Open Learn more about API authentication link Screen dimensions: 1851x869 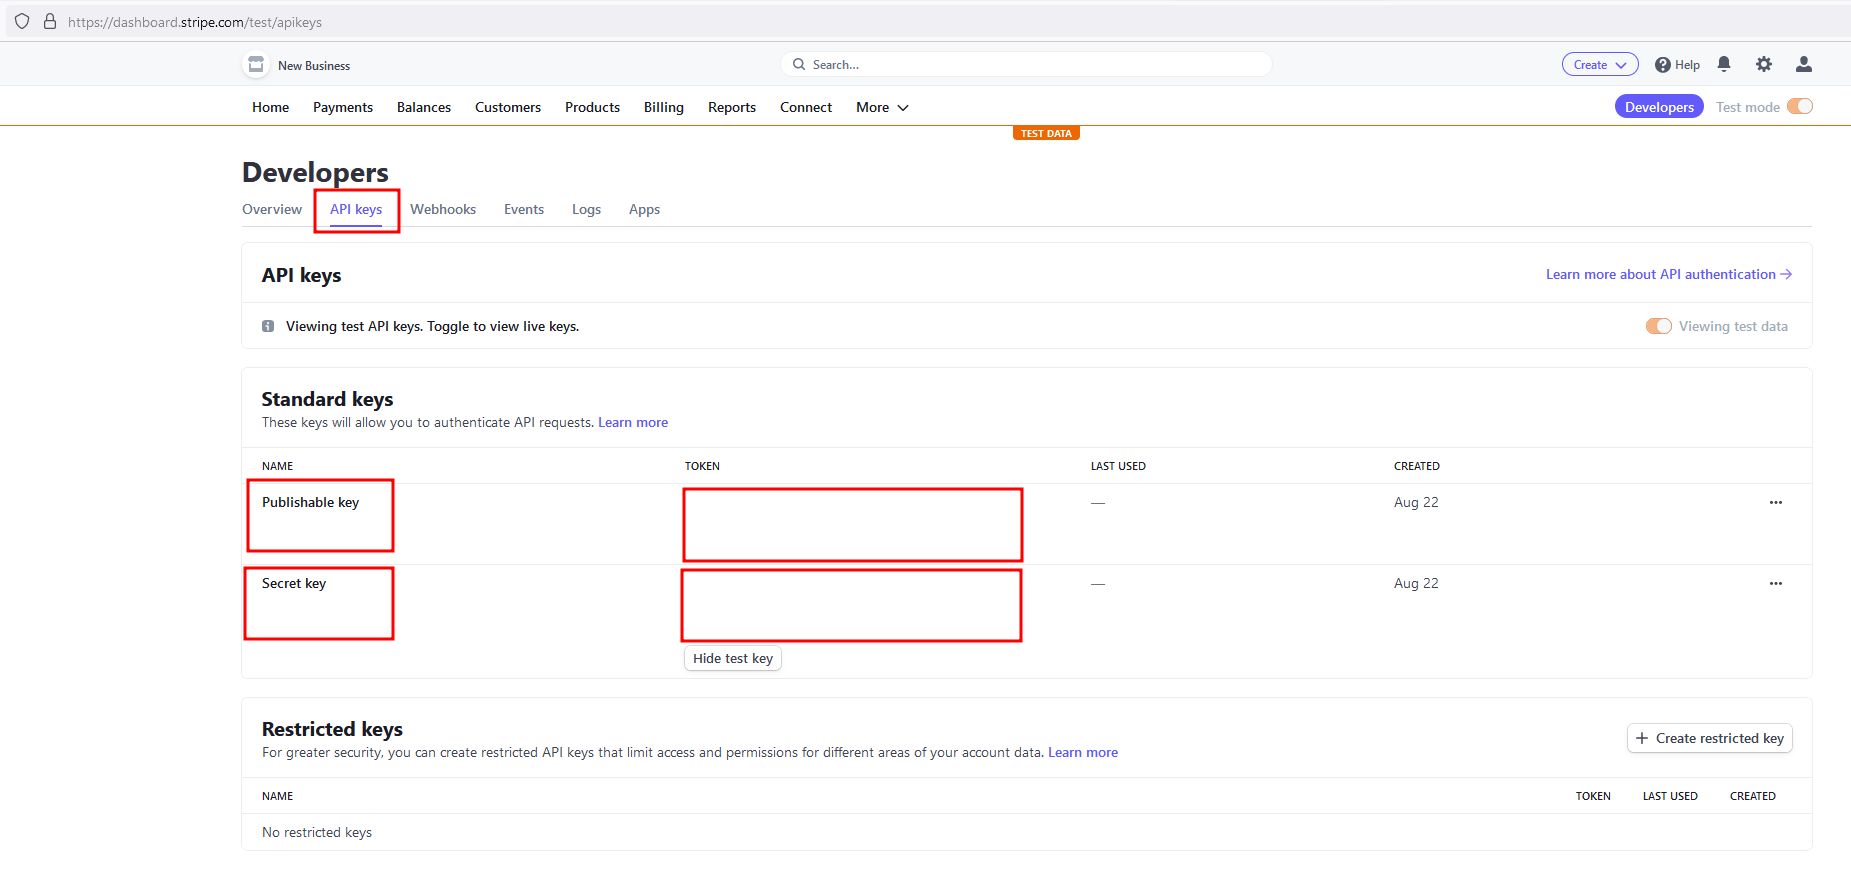1669,274
